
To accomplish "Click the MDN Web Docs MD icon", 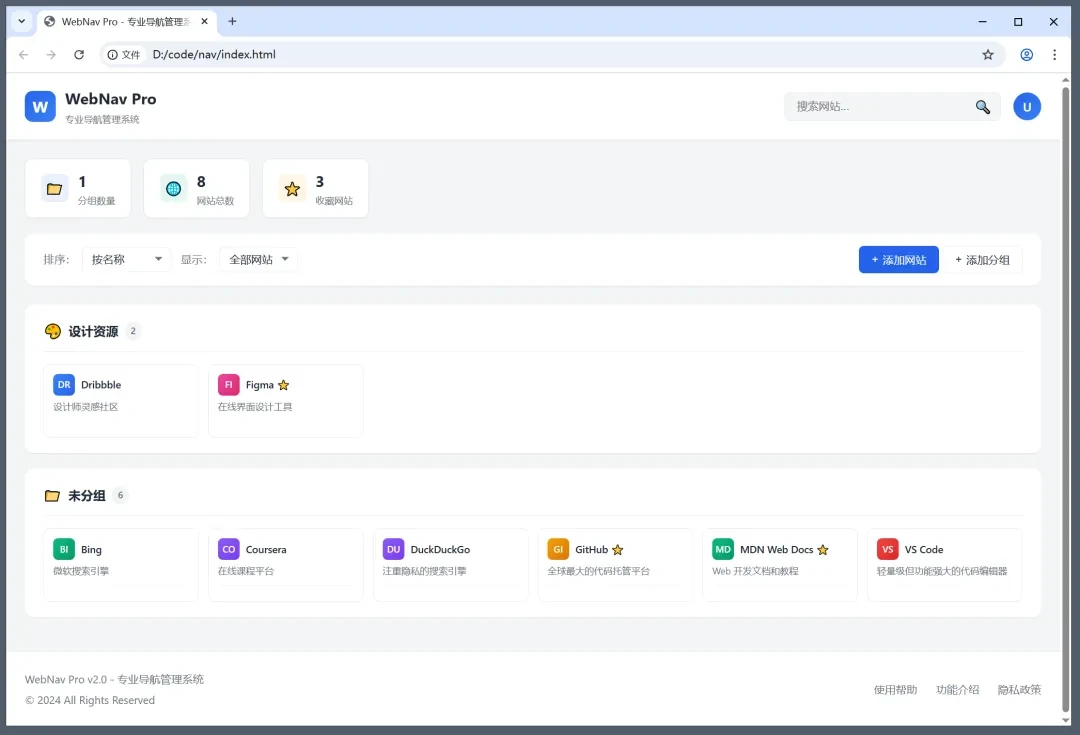I will [x=723, y=550].
